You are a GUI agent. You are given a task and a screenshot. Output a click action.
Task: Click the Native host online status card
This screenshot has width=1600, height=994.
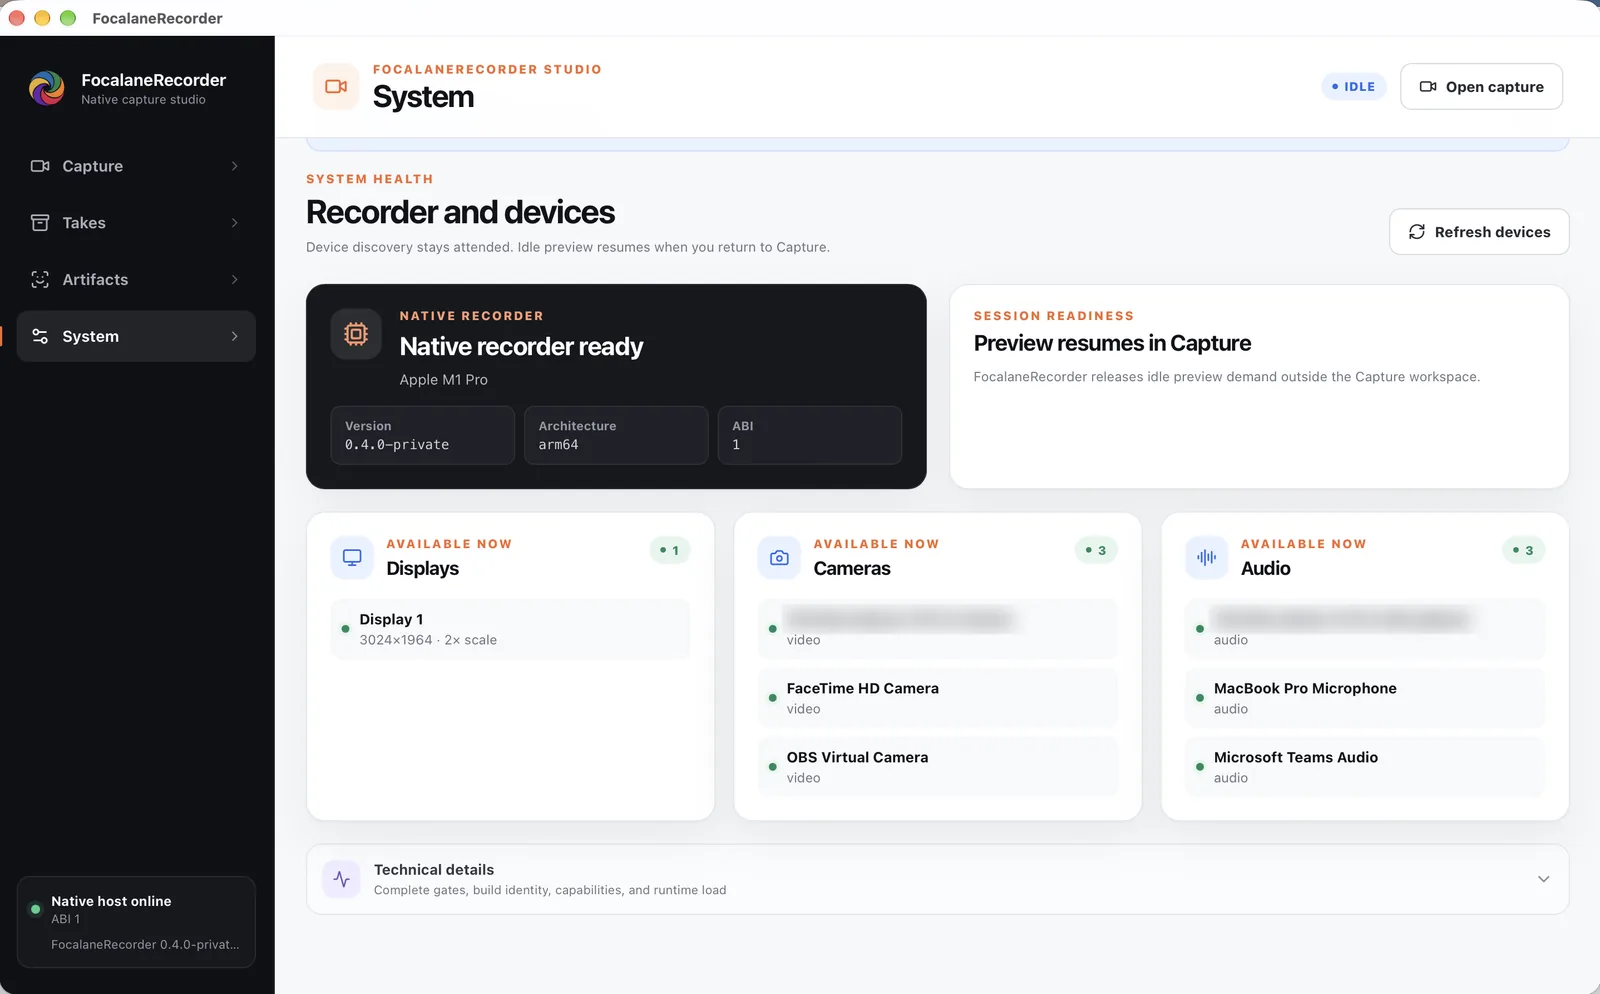pyautogui.click(x=136, y=922)
